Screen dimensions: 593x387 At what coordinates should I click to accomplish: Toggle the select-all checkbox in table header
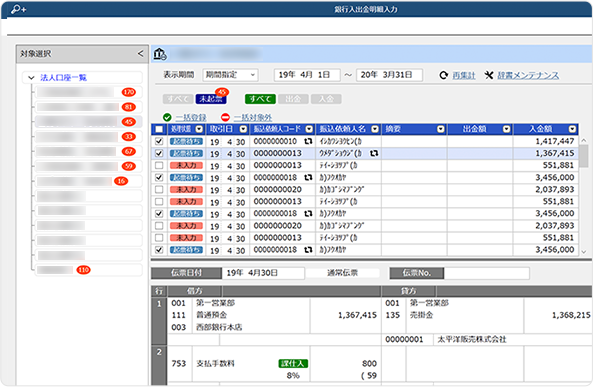click(x=159, y=129)
